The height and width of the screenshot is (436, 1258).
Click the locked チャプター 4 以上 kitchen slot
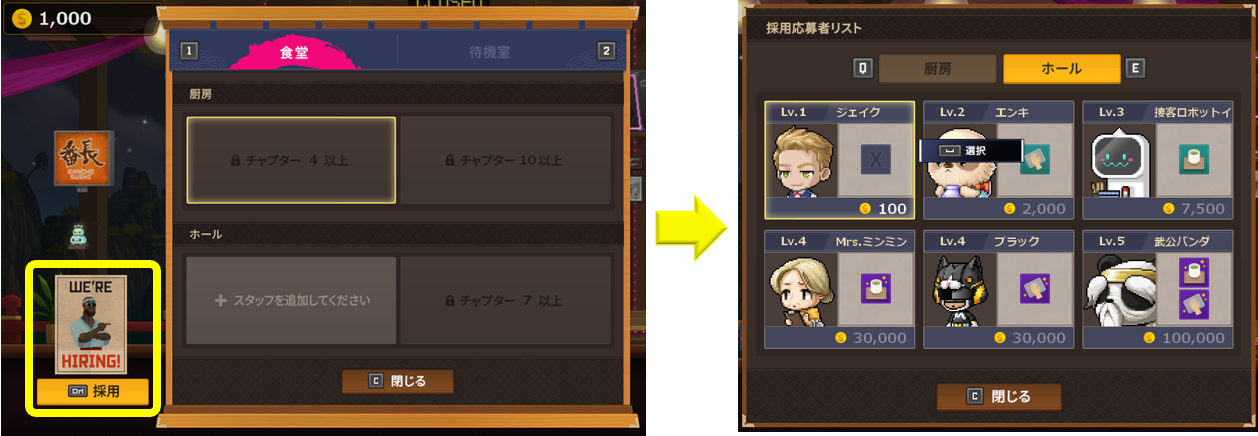[291, 160]
